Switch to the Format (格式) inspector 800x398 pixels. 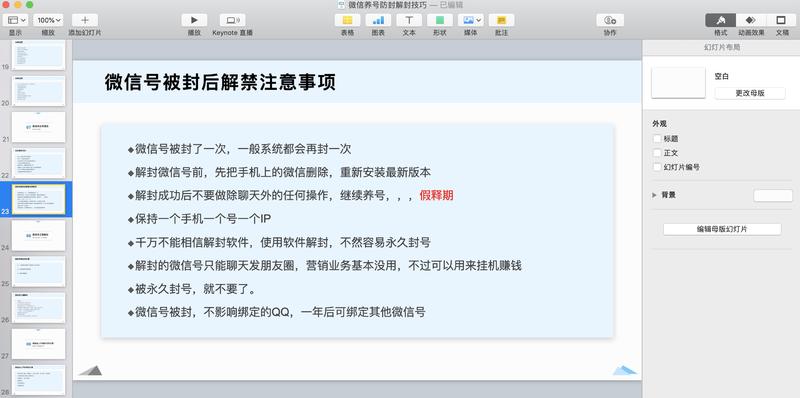point(720,20)
